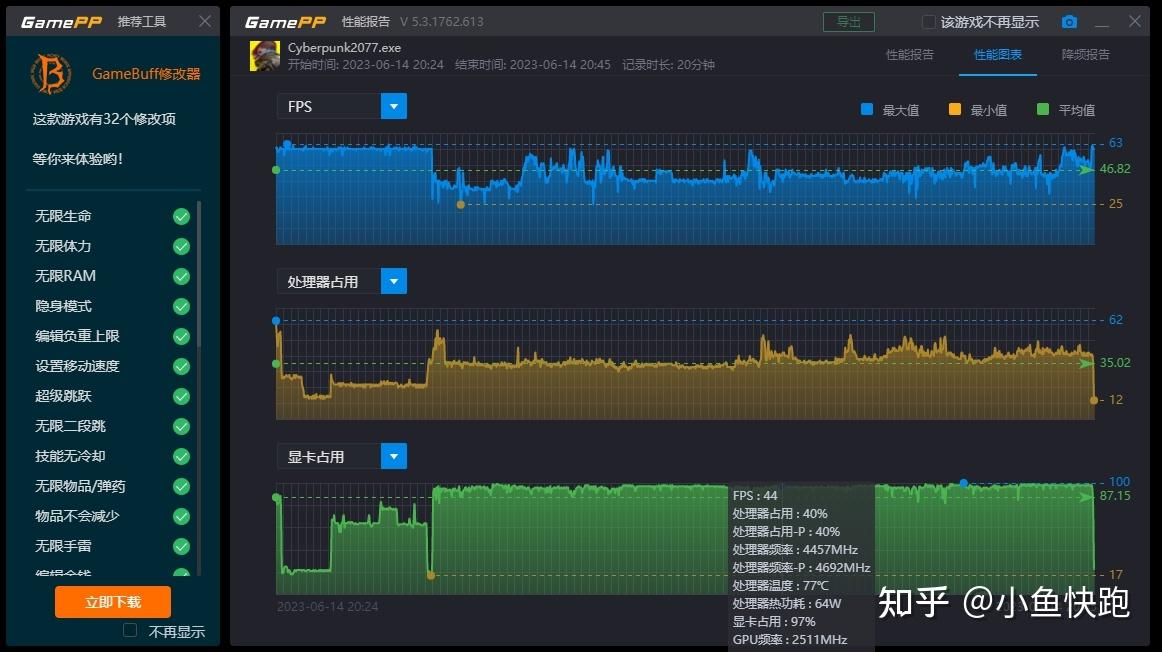Image resolution: width=1162 pixels, height=652 pixels.
Task: Click the green check icon beside 无限手雷
Action: pyautogui.click(x=181, y=547)
